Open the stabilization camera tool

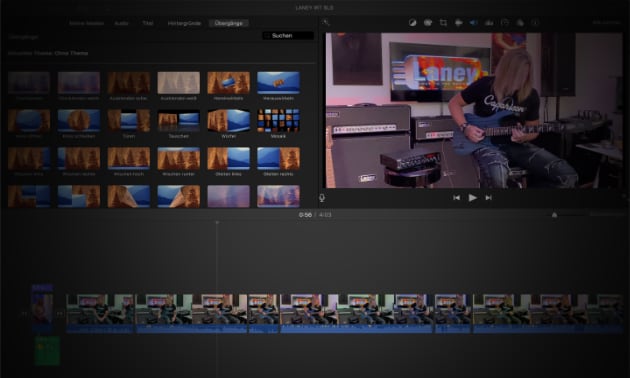(x=458, y=23)
